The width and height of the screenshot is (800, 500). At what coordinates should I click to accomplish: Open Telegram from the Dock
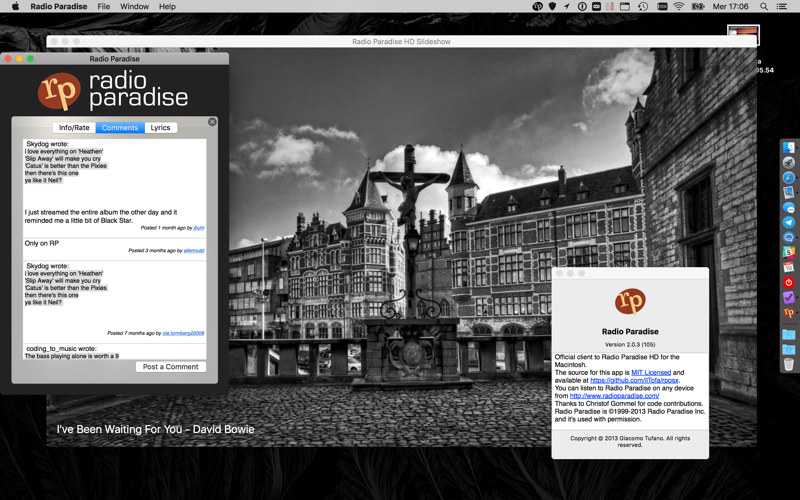(789, 222)
